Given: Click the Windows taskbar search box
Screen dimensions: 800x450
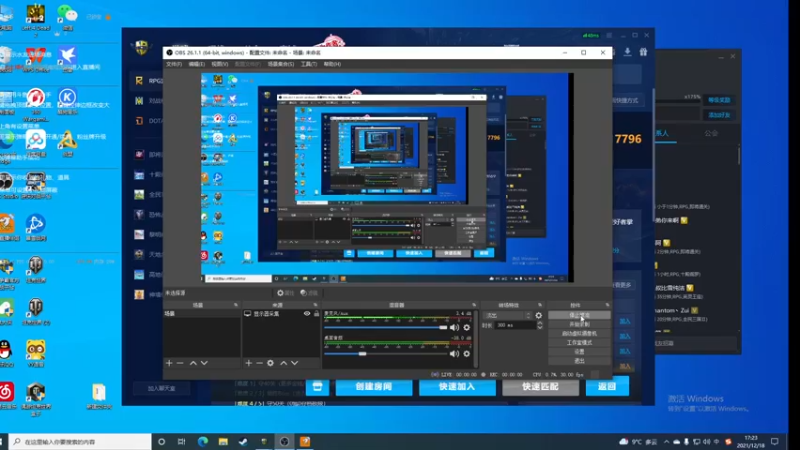Looking at the screenshot, I should tap(80, 442).
